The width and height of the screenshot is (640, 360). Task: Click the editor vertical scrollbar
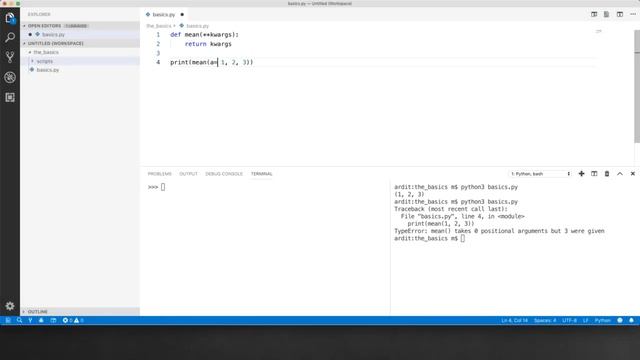[637, 86]
